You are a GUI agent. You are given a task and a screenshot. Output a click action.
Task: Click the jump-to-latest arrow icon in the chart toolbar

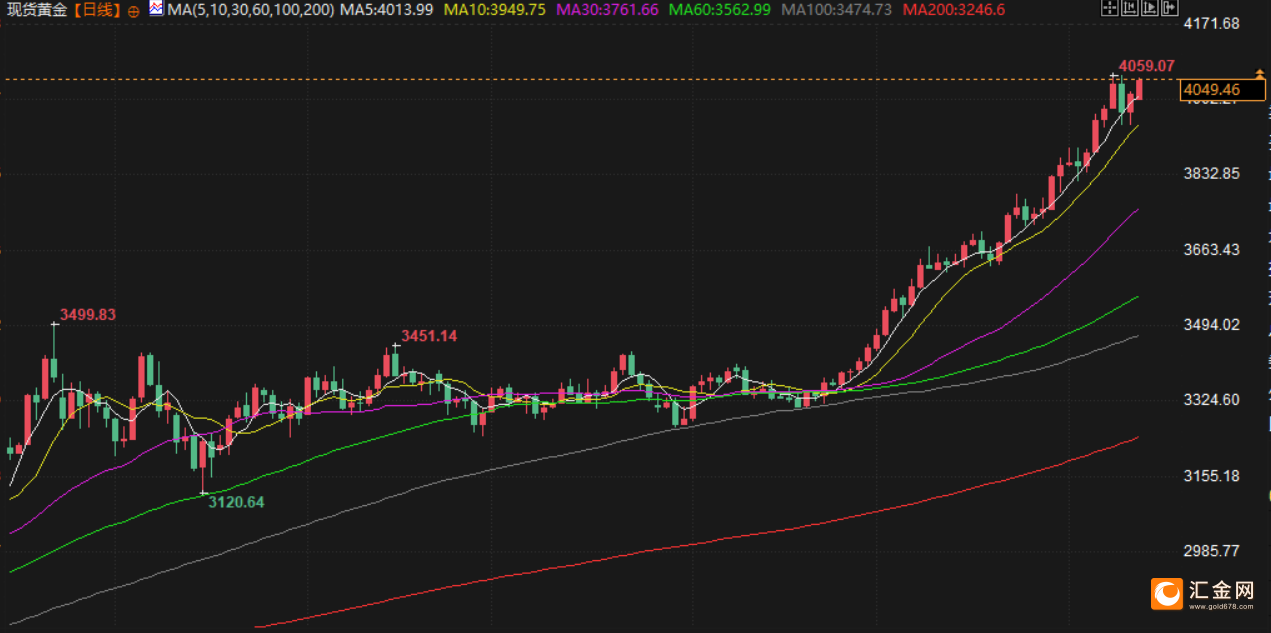coord(1170,7)
